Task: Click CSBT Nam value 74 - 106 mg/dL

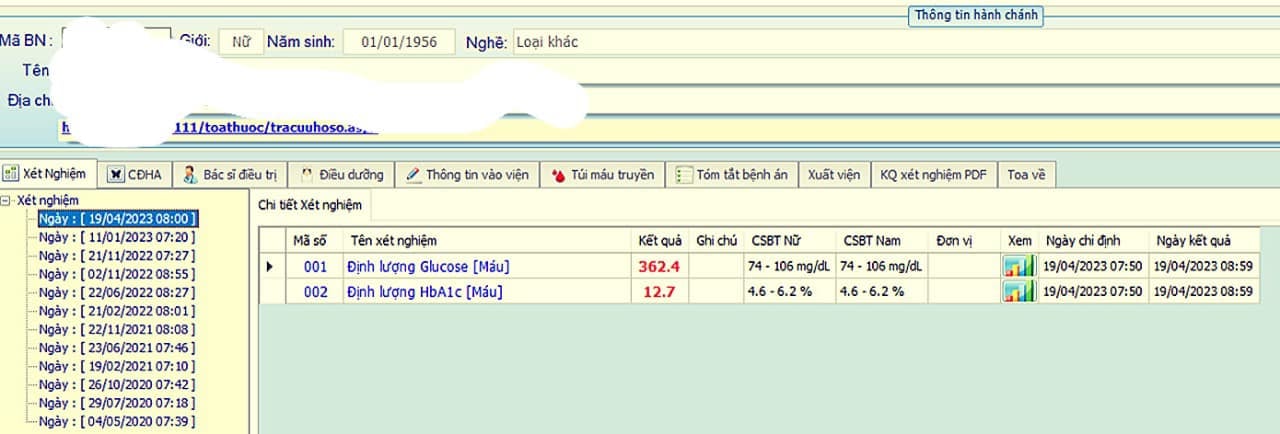Action: pyautogui.click(x=880, y=267)
